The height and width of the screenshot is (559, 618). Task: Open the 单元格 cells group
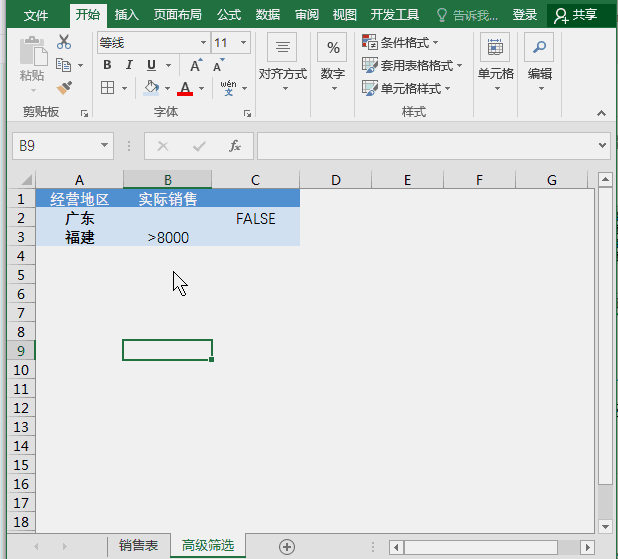(495, 63)
